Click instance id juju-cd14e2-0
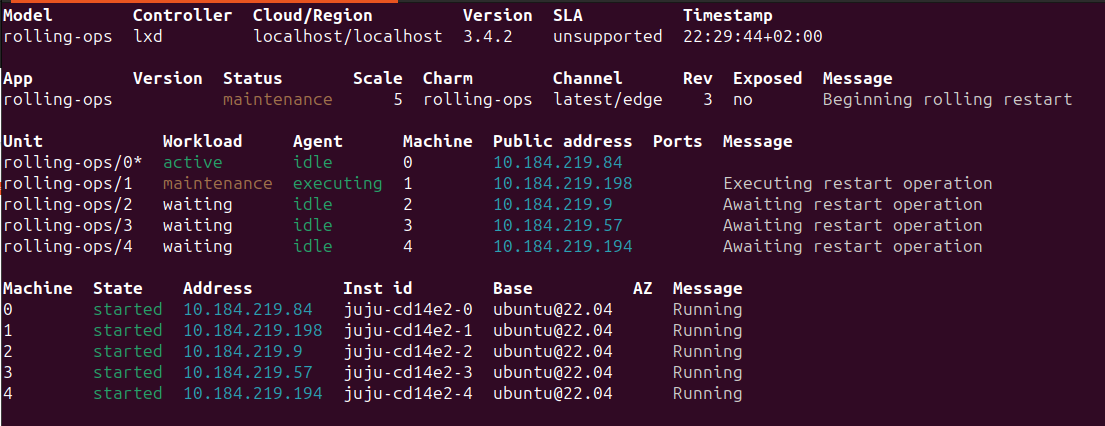This screenshot has height=426, width=1105. pyautogui.click(x=407, y=310)
